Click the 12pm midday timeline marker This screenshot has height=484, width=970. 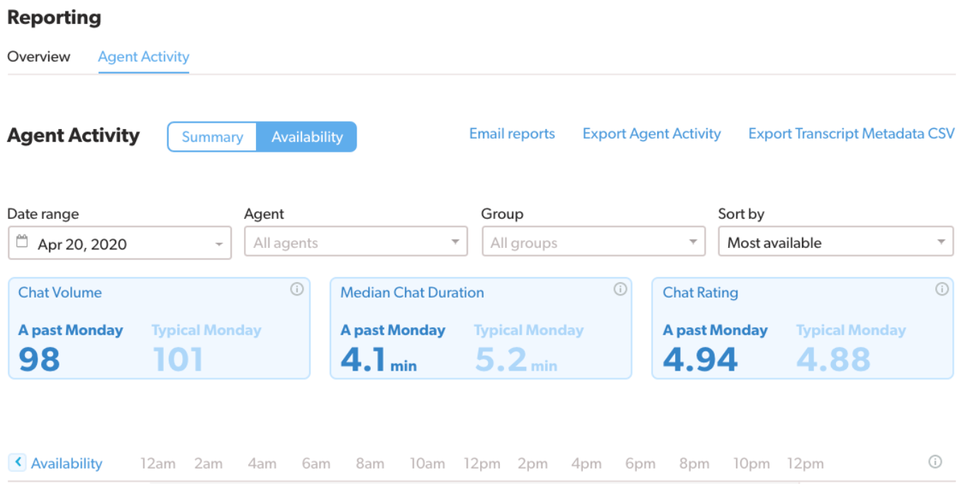pos(482,463)
